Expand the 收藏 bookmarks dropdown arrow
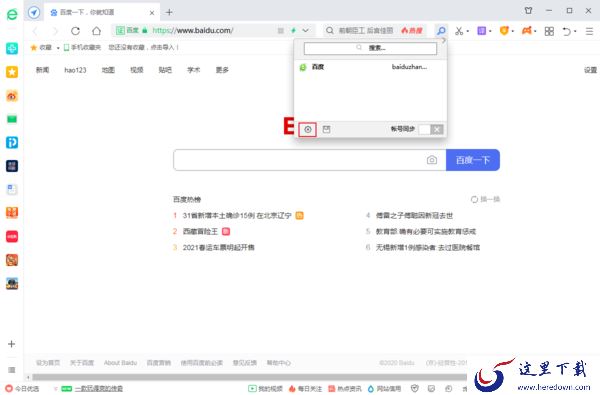Image resolution: width=600 pixels, height=395 pixels. tap(58, 48)
